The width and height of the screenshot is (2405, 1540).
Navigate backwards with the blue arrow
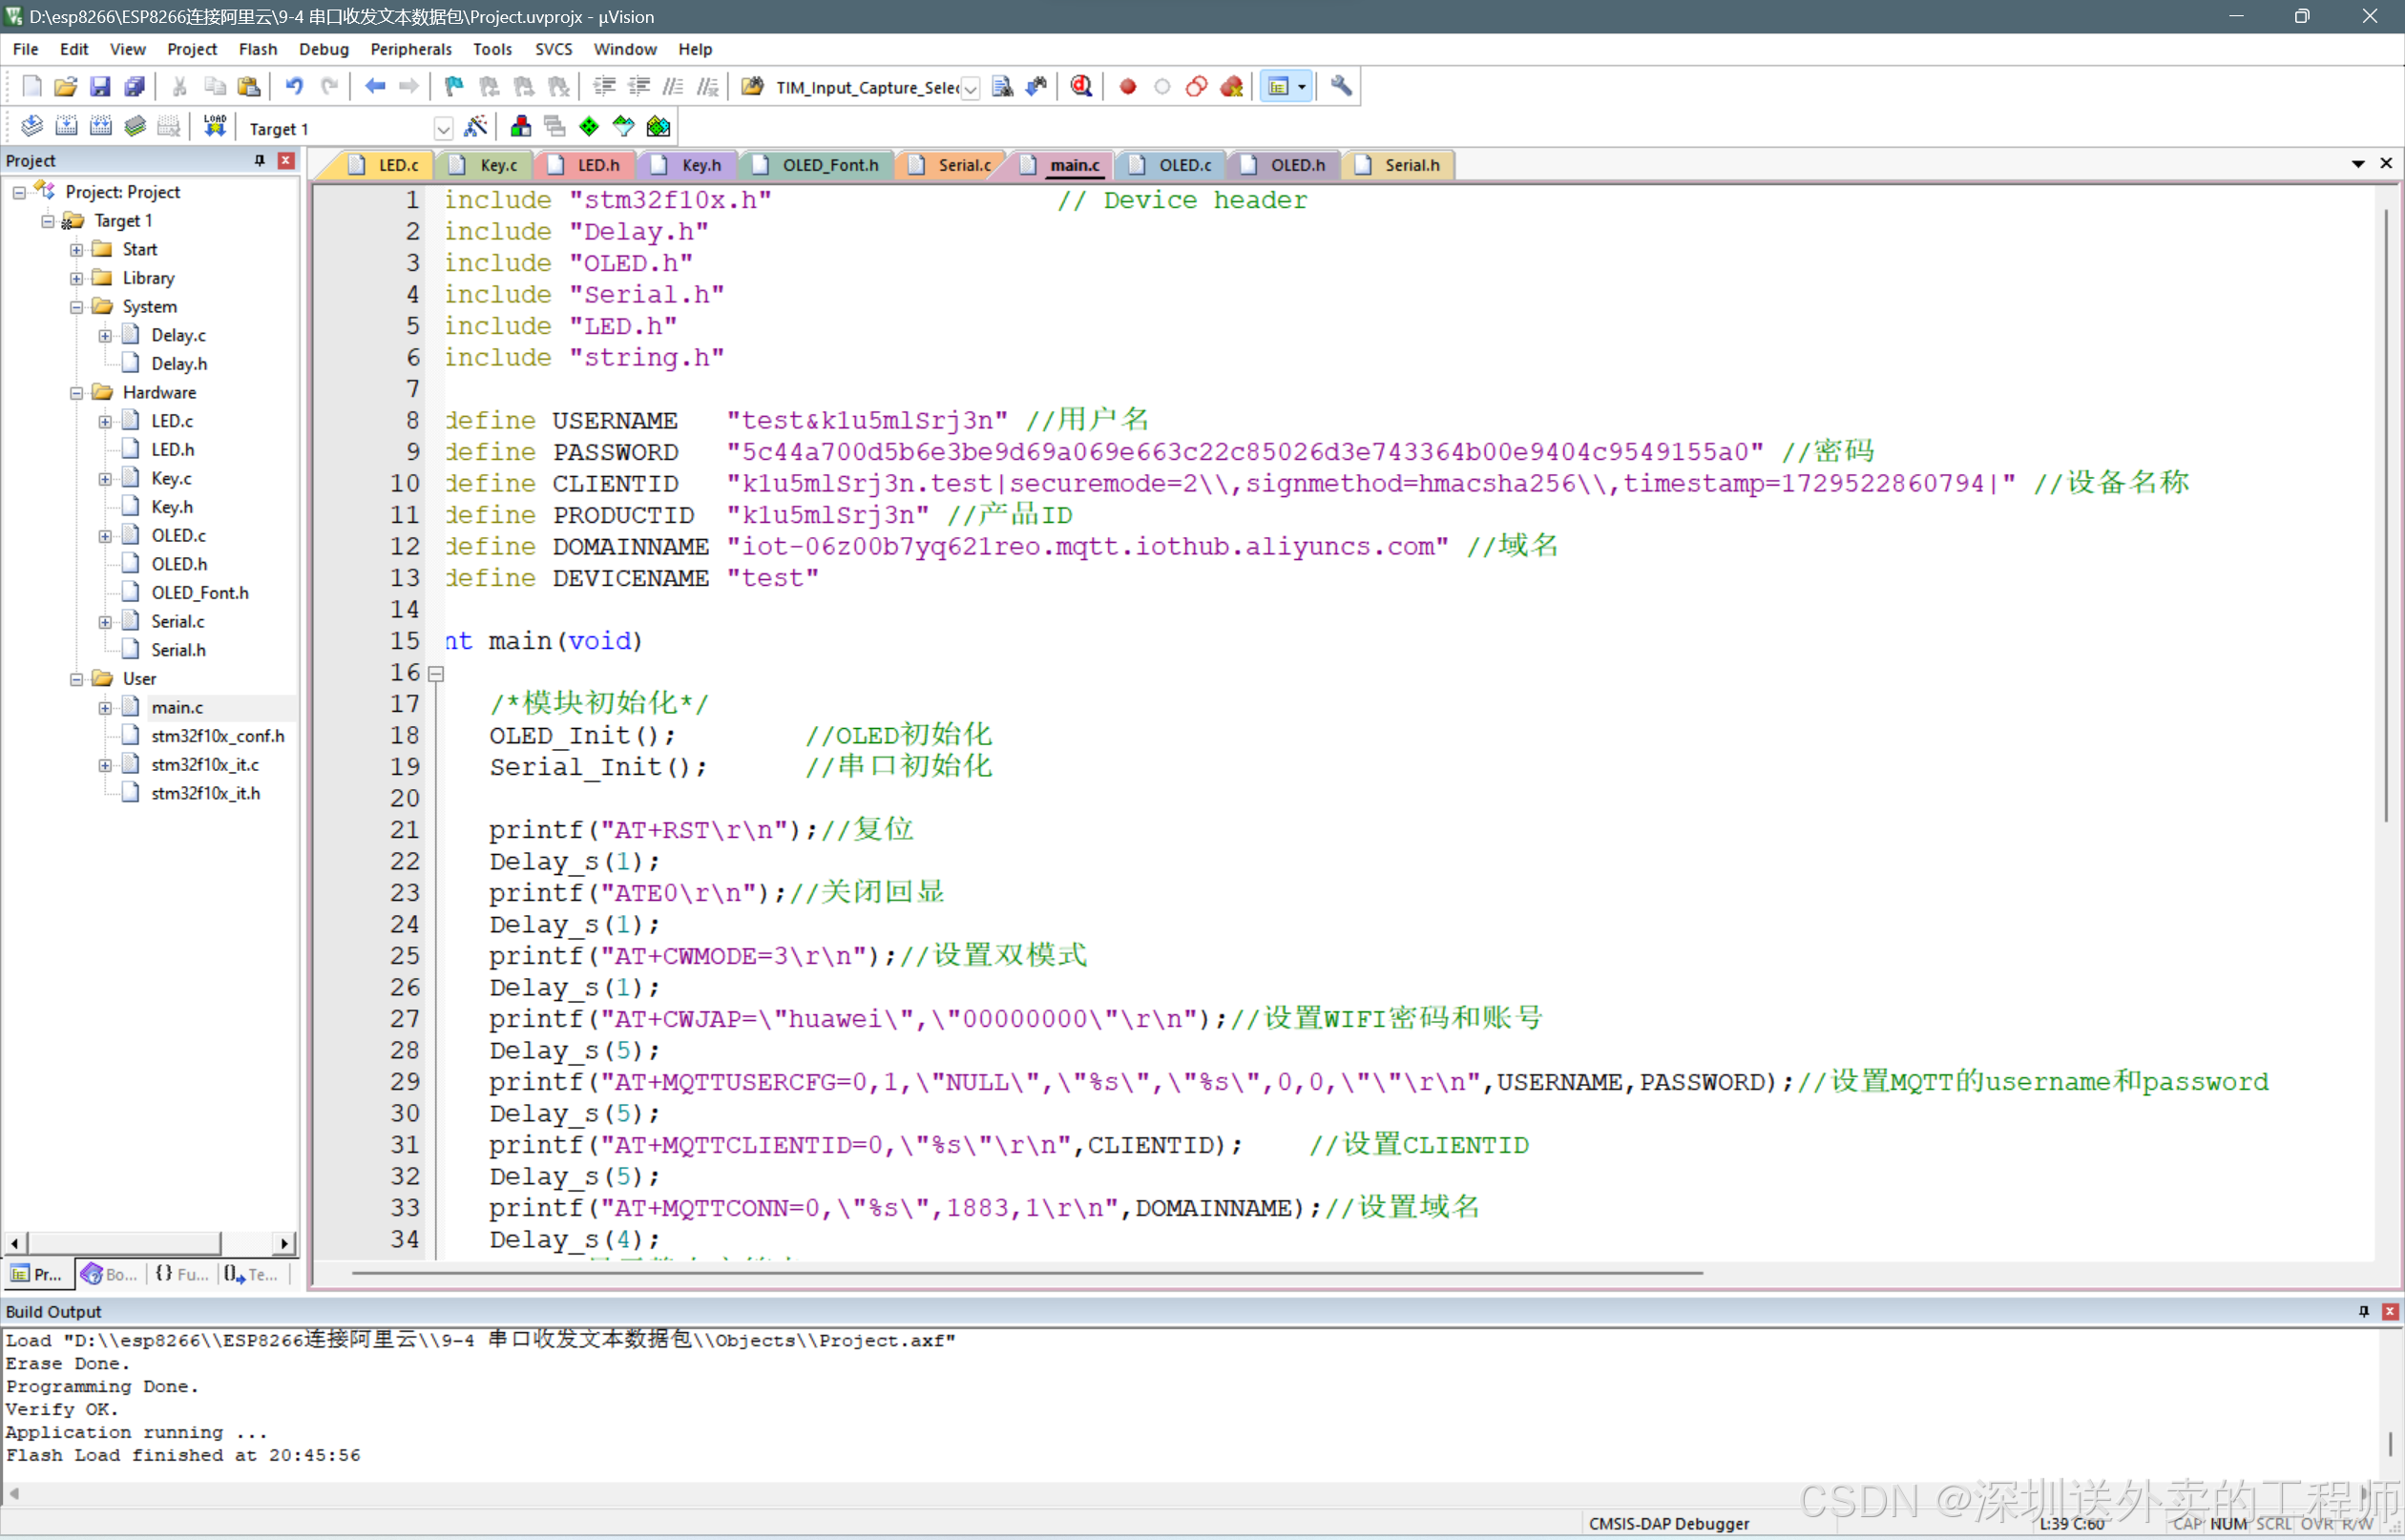click(x=375, y=87)
